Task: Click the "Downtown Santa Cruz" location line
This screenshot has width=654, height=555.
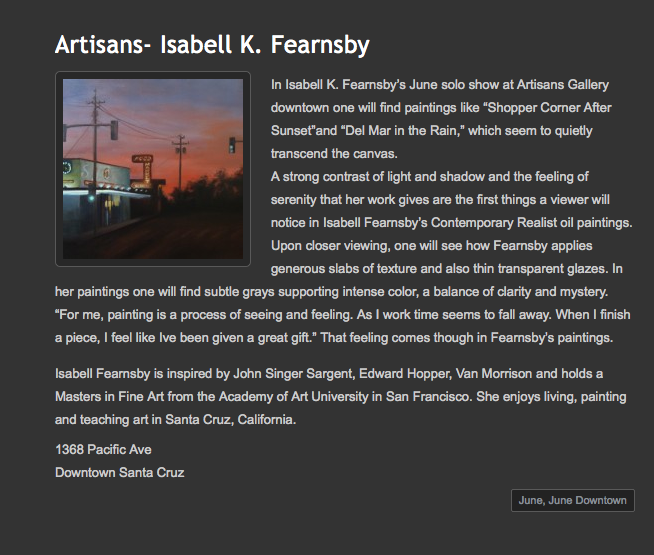Action: (x=119, y=472)
